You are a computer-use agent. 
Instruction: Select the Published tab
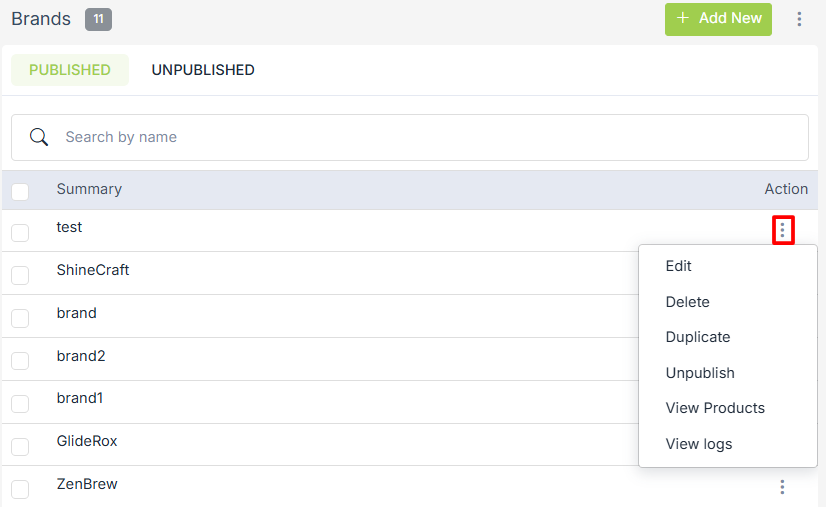point(70,70)
